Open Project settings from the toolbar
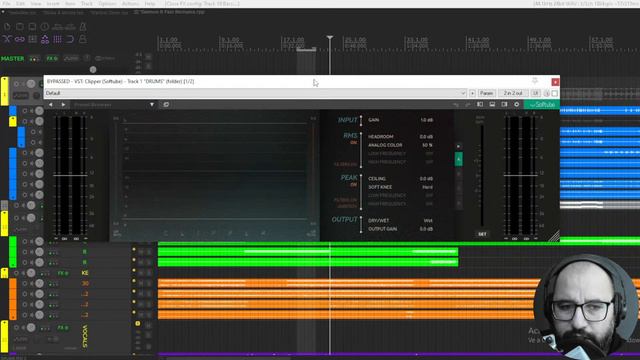 (44, 27)
